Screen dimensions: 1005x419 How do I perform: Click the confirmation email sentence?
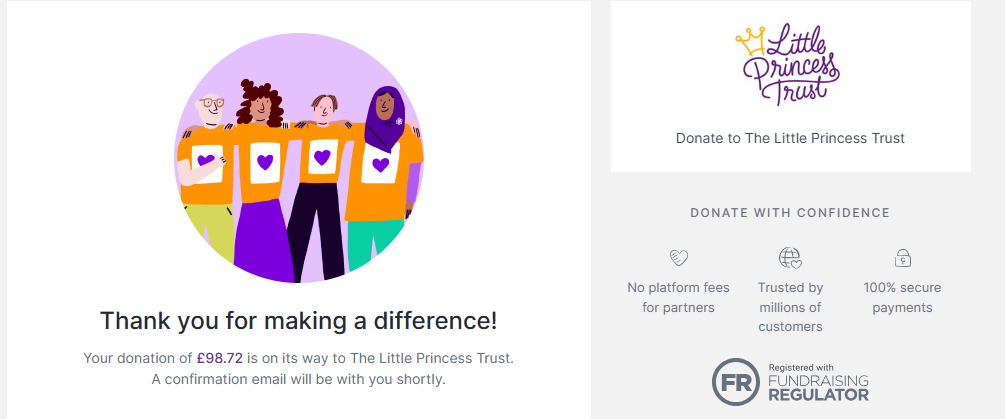[299, 379]
